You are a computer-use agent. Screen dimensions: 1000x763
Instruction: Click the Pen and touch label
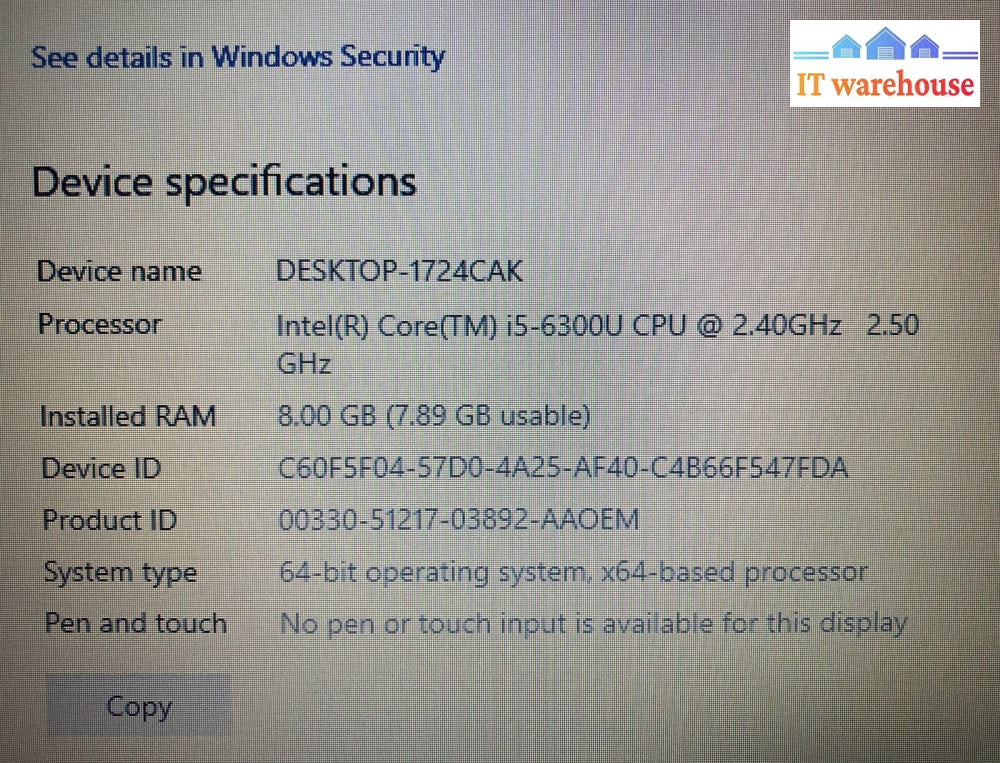[135, 623]
